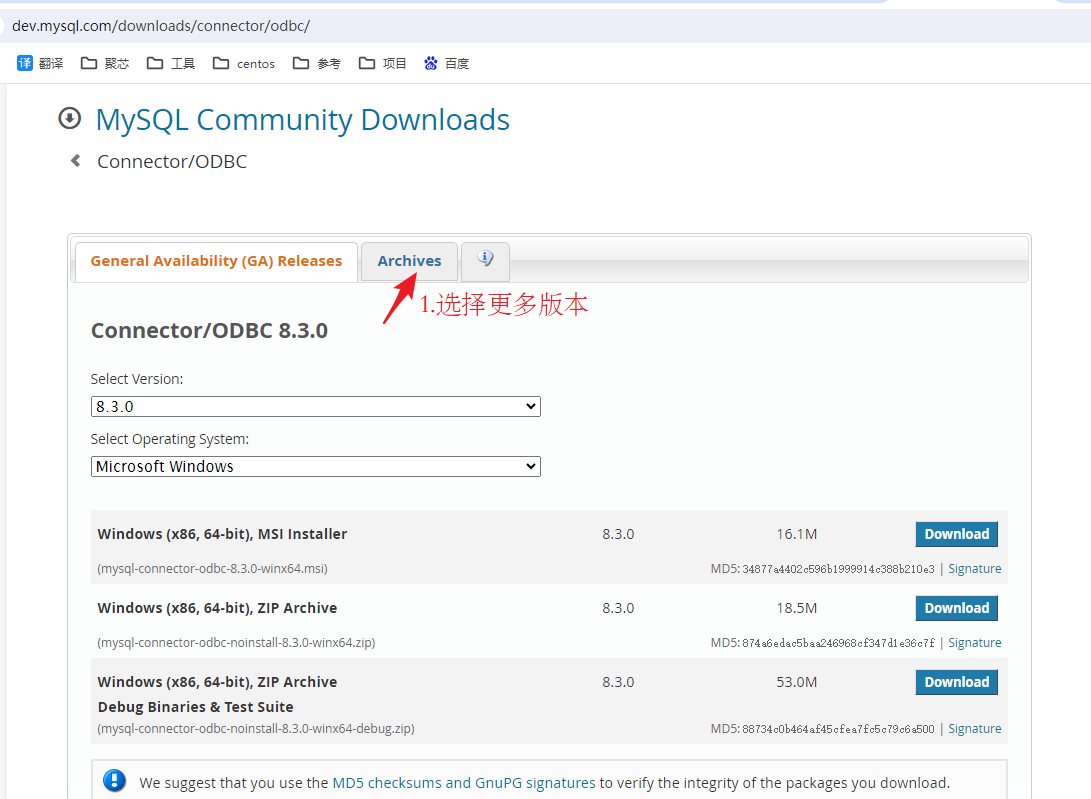Click the 16.1M file size

click(797, 534)
